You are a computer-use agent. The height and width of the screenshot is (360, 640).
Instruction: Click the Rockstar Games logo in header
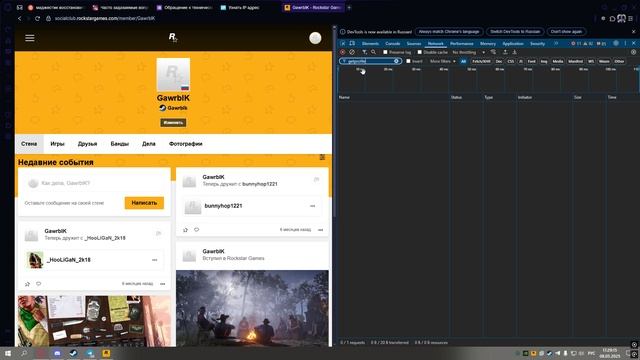(x=173, y=38)
